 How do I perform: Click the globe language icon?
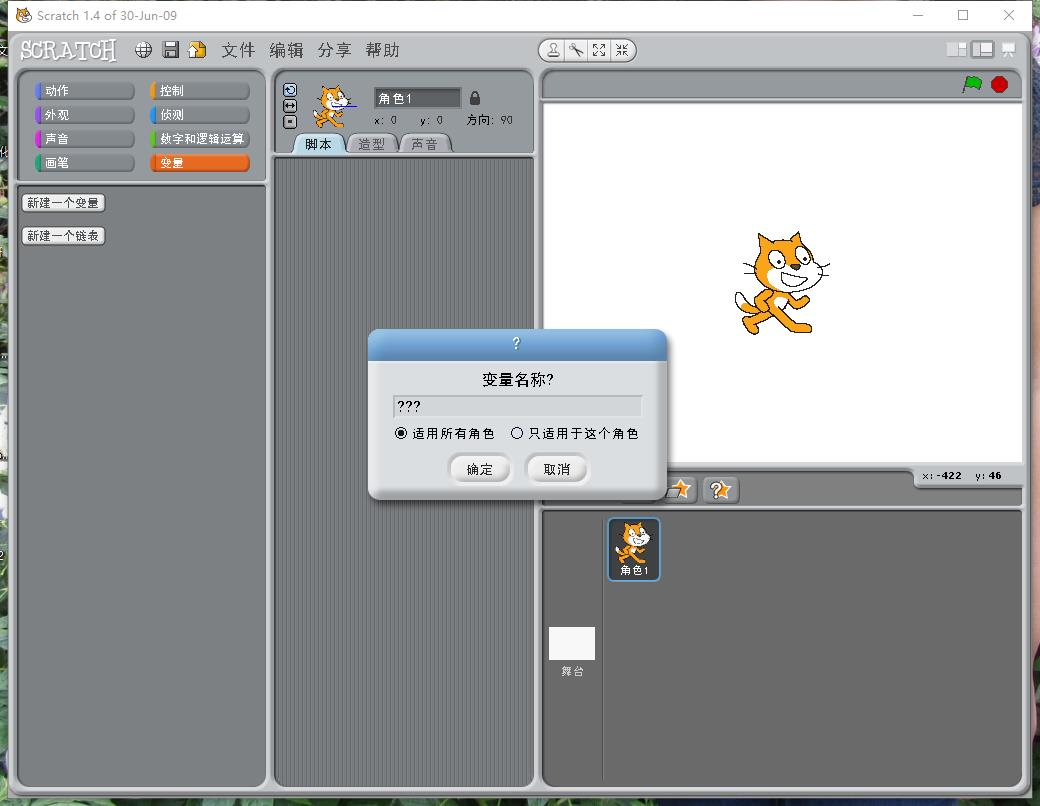click(x=143, y=50)
